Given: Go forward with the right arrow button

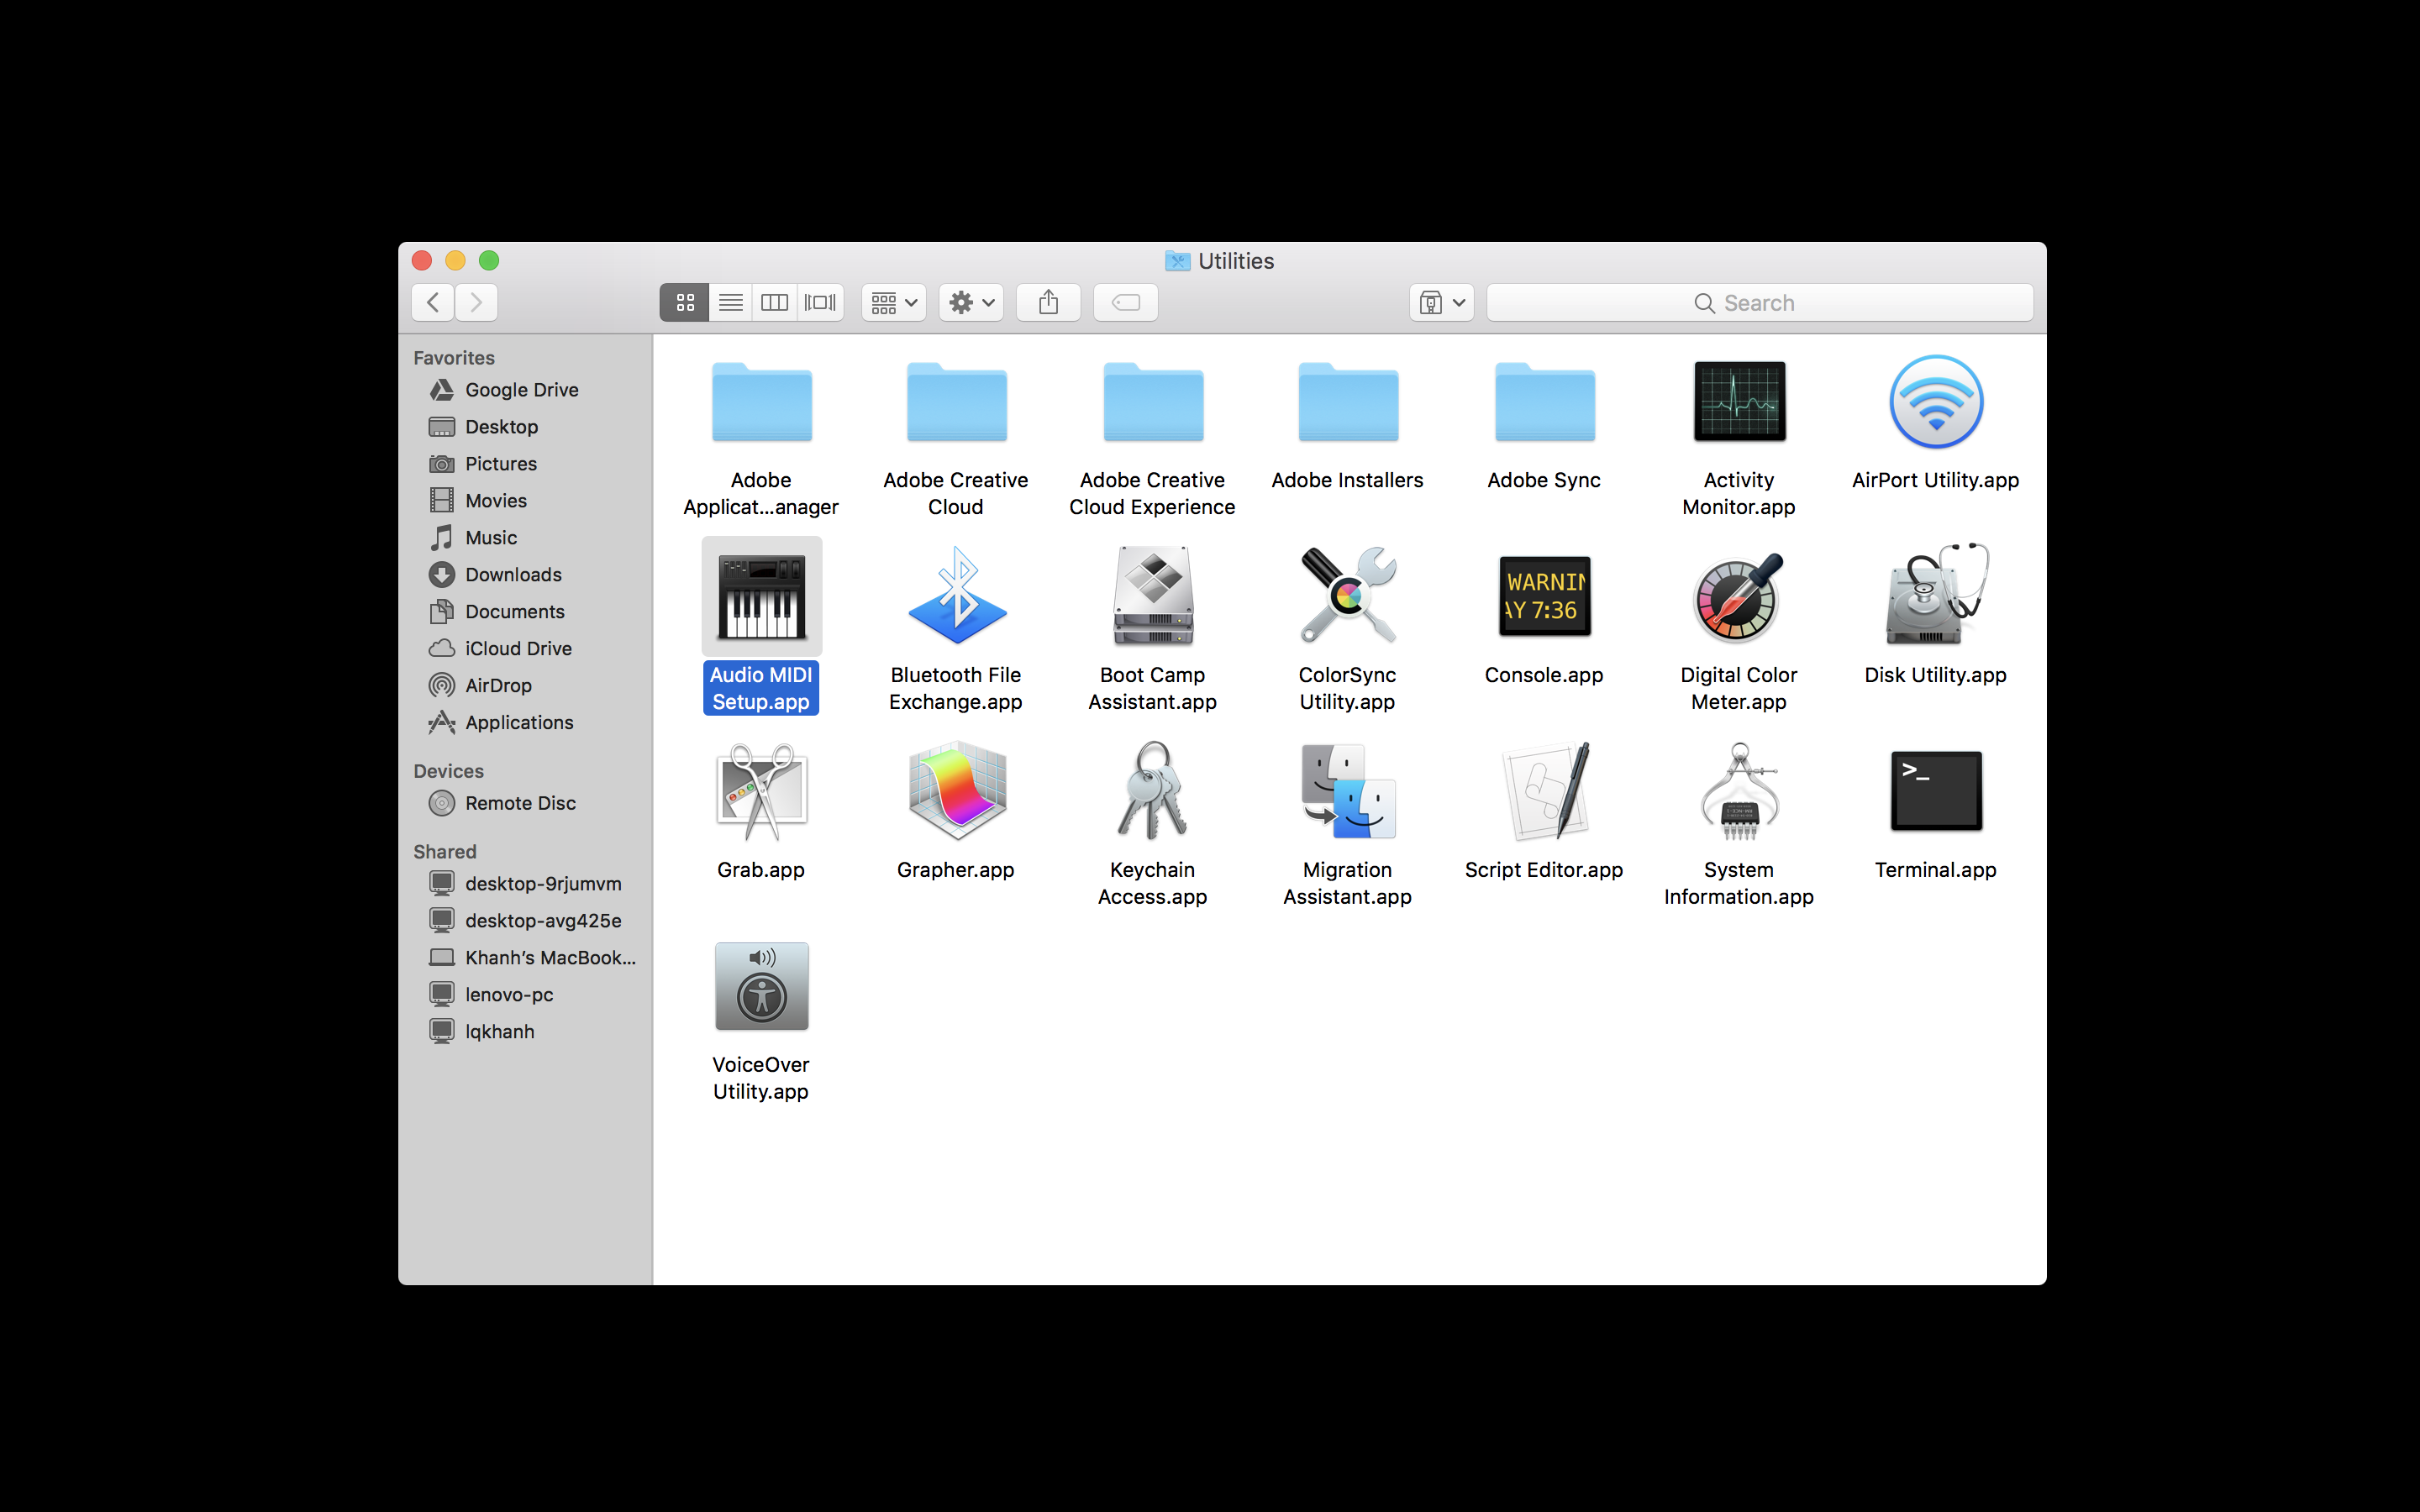Looking at the screenshot, I should 476,302.
